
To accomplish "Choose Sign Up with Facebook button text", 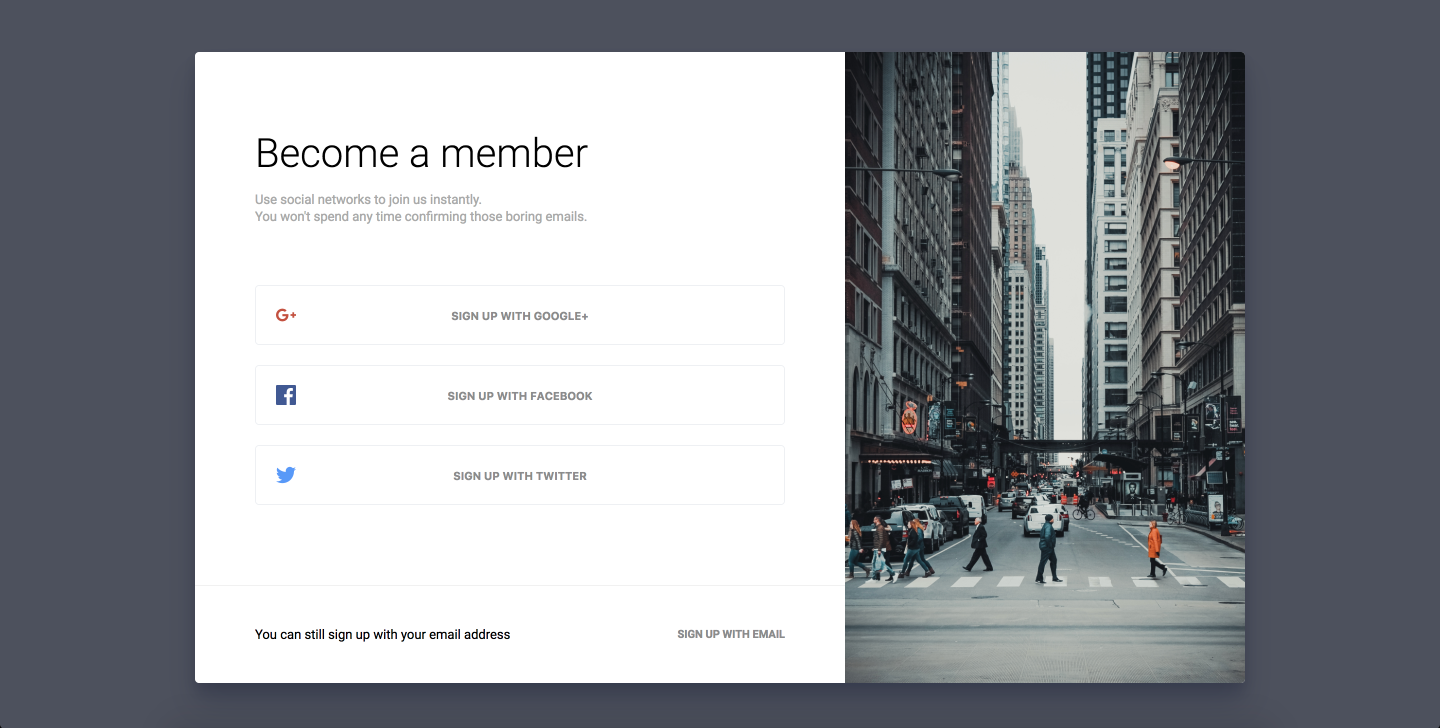I will click(520, 396).
